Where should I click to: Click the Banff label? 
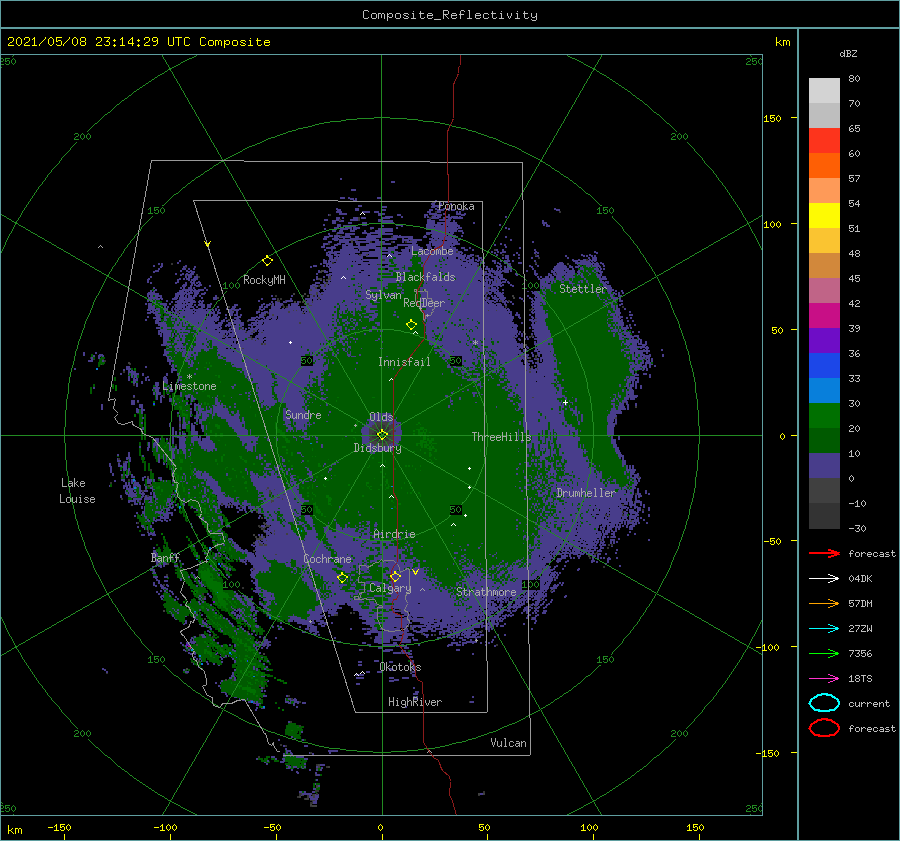[165, 557]
